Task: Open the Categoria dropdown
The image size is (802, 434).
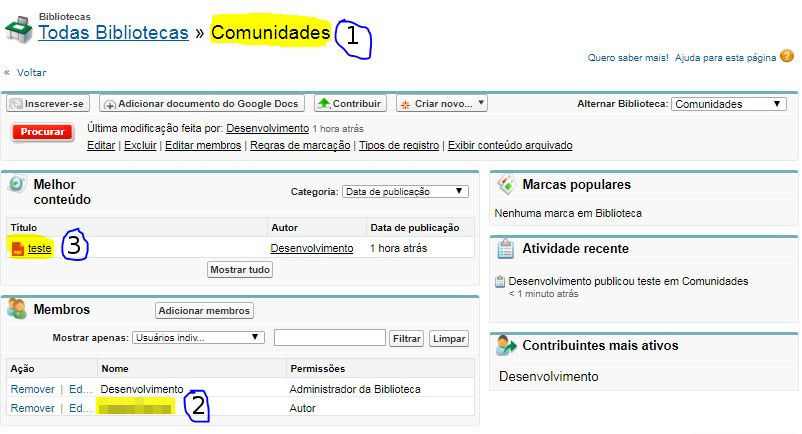Action: tap(405, 192)
